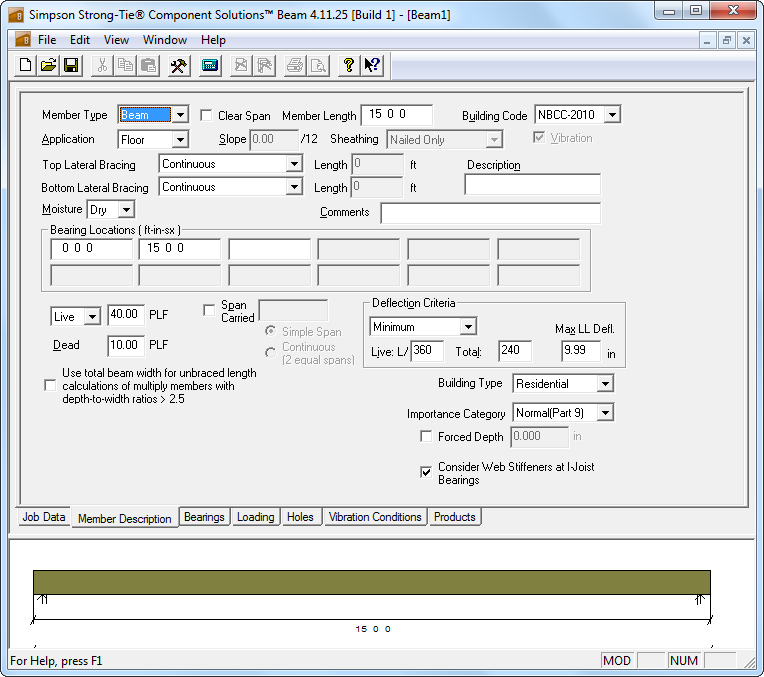Minimize the inner Beam1 document window
Viewport: 764px width, 677px height.
(707, 40)
